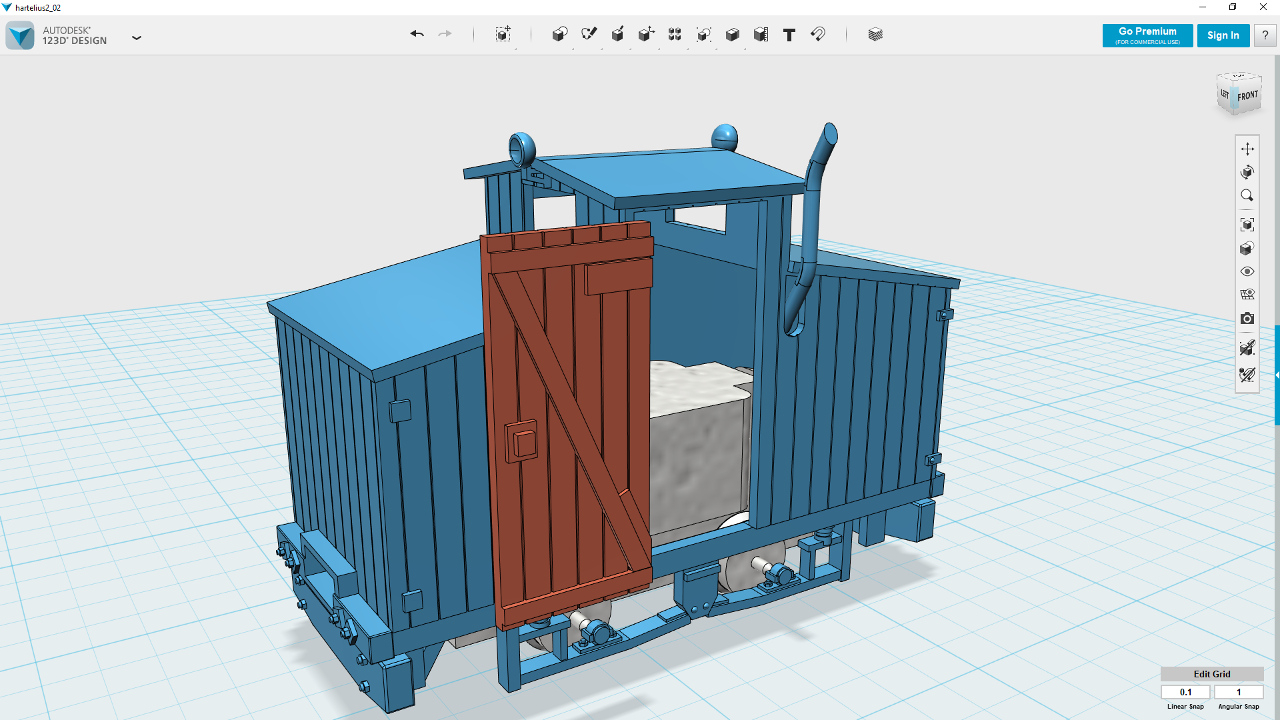
Task: Click the Go Premium button
Action: pyautogui.click(x=1148, y=35)
